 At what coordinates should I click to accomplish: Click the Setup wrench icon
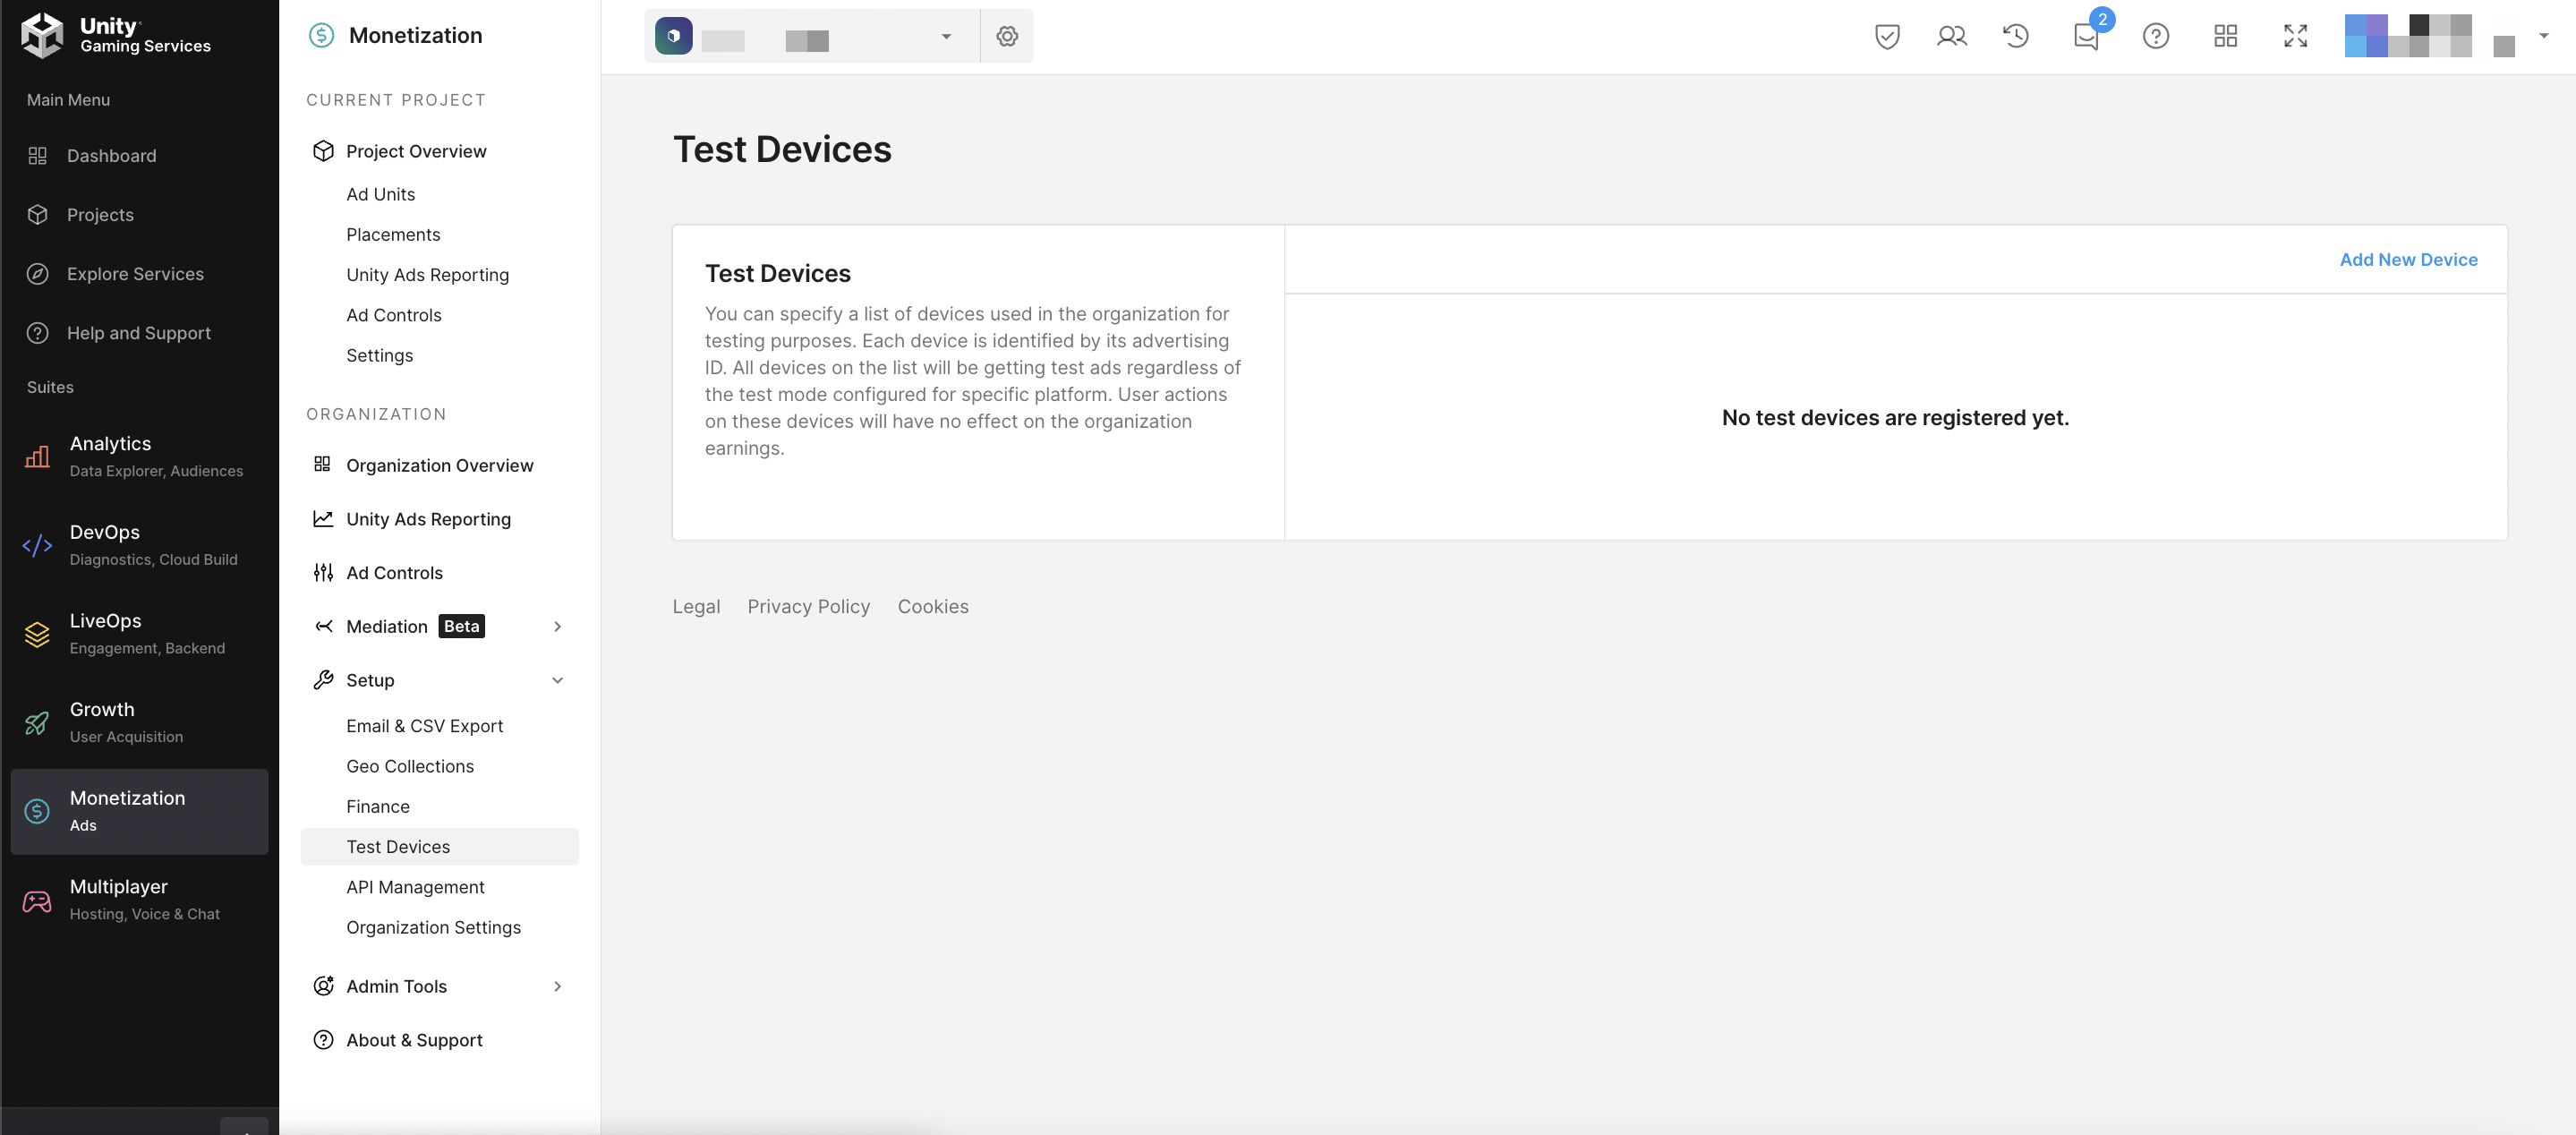(323, 680)
